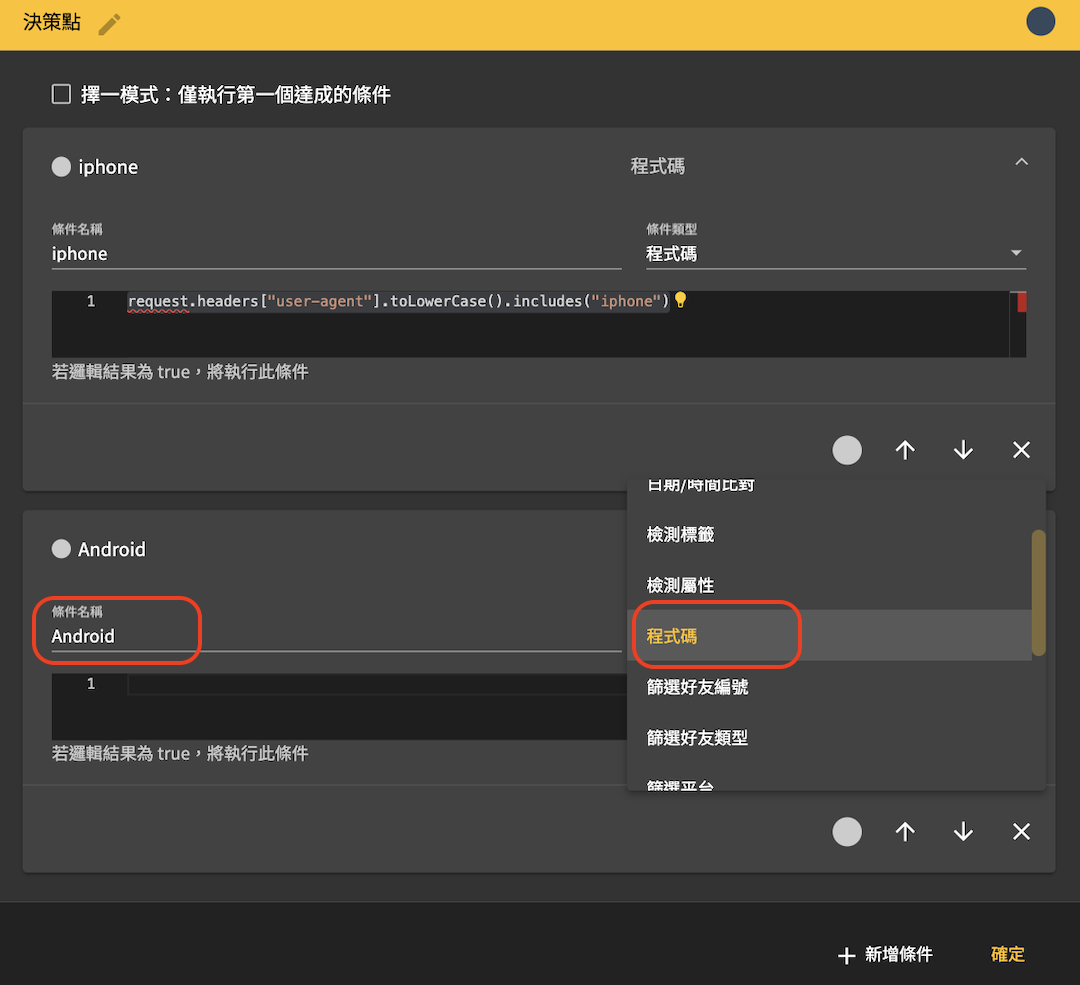Select 檢測屬性 from the dropdown list

pos(829,585)
